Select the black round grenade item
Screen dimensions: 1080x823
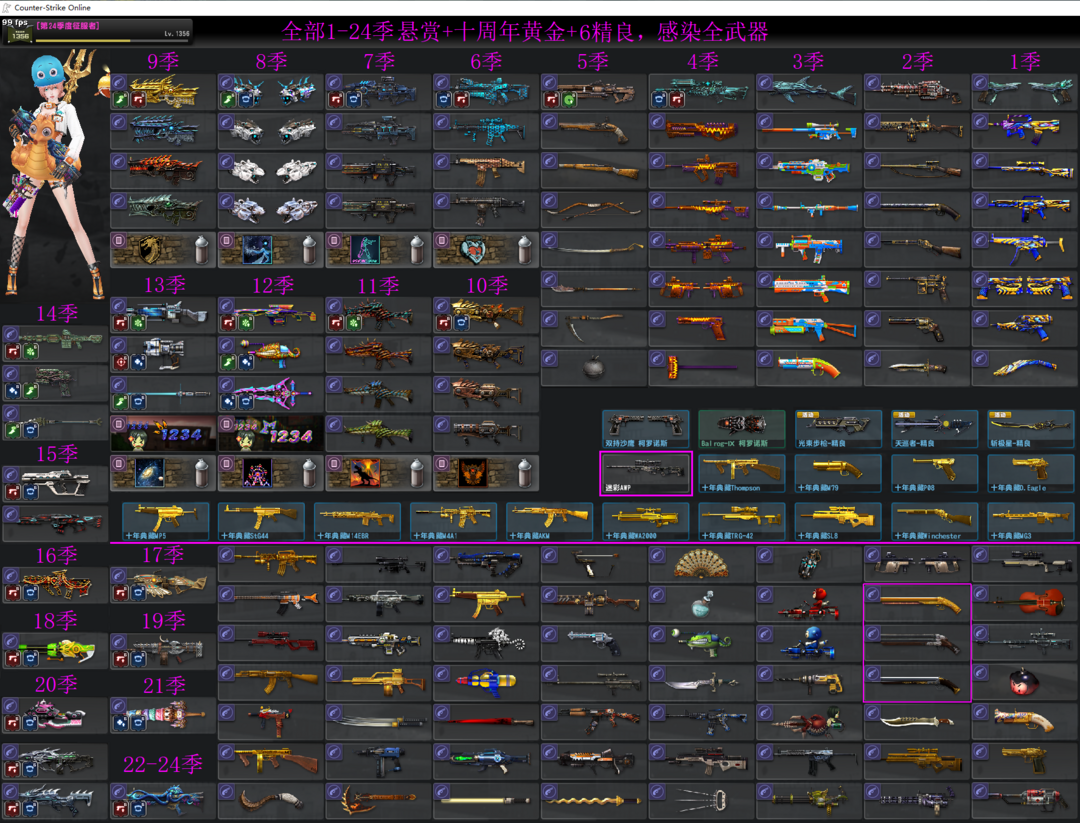(x=594, y=368)
